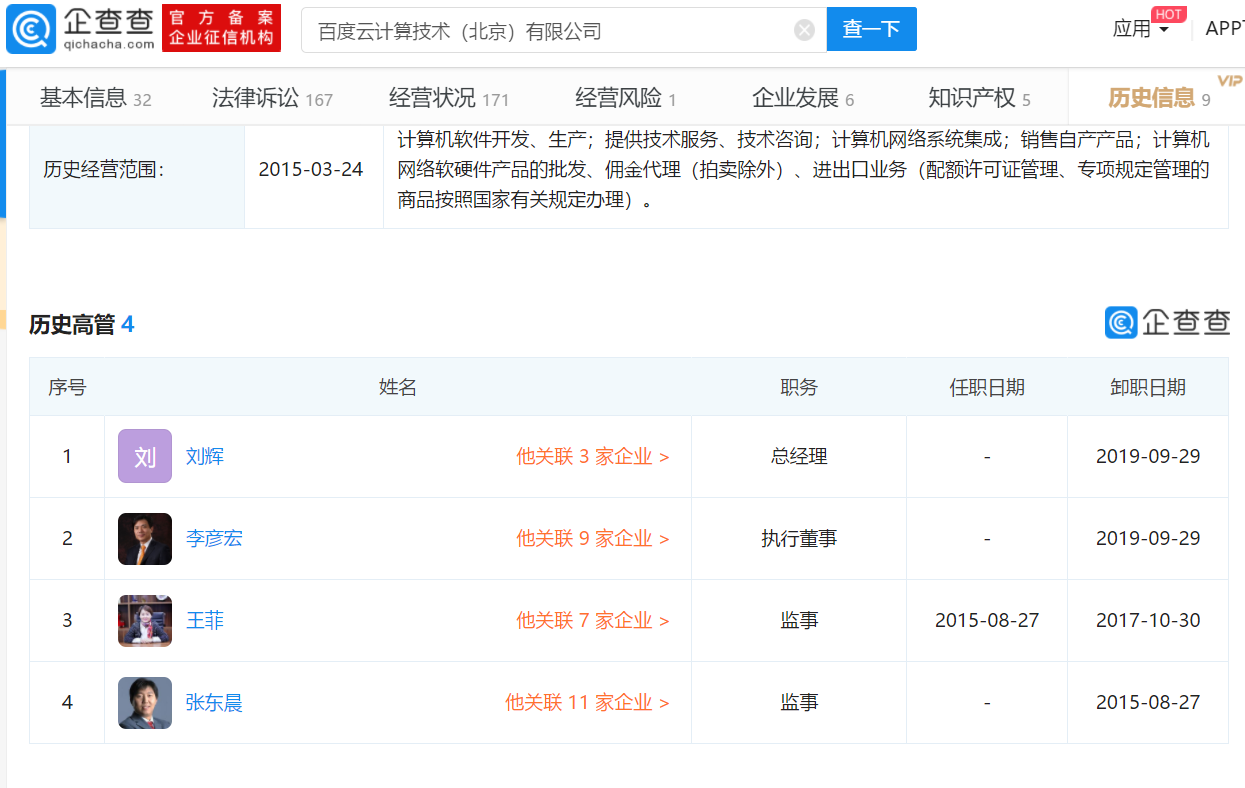
Task: Open 刘辉's profile link
Action: pos(205,456)
